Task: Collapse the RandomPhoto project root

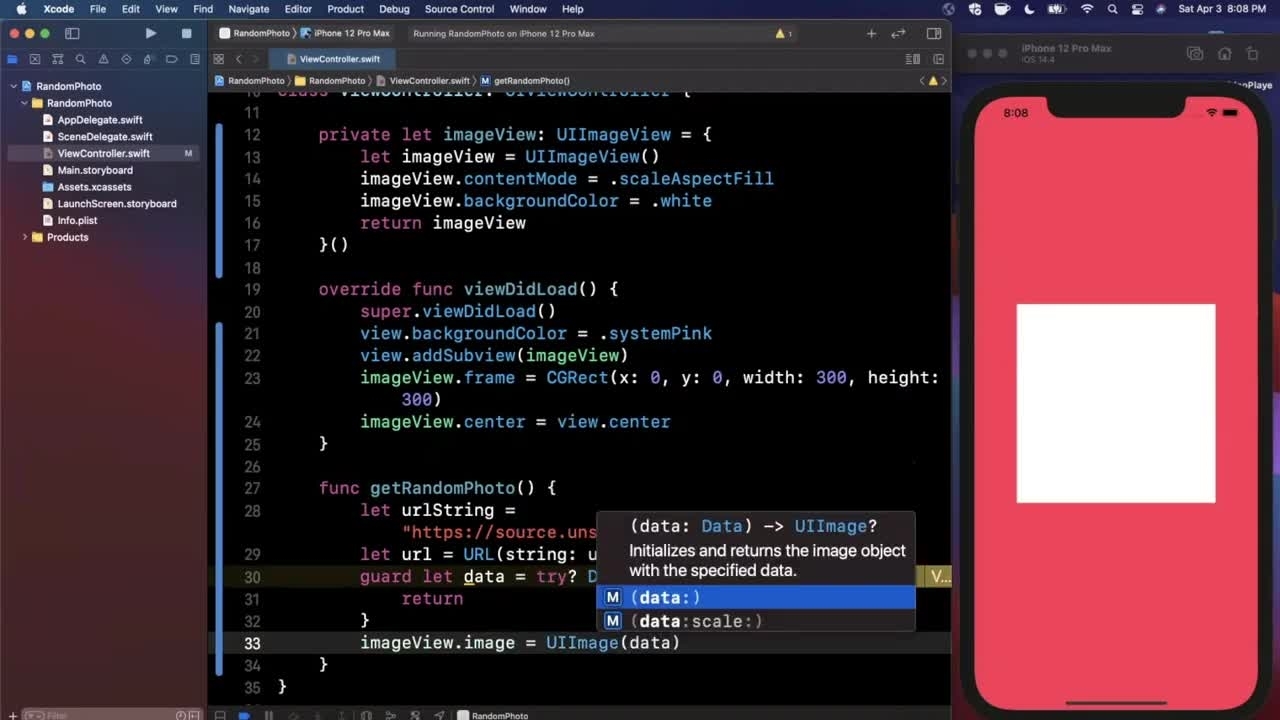Action: (x=15, y=86)
